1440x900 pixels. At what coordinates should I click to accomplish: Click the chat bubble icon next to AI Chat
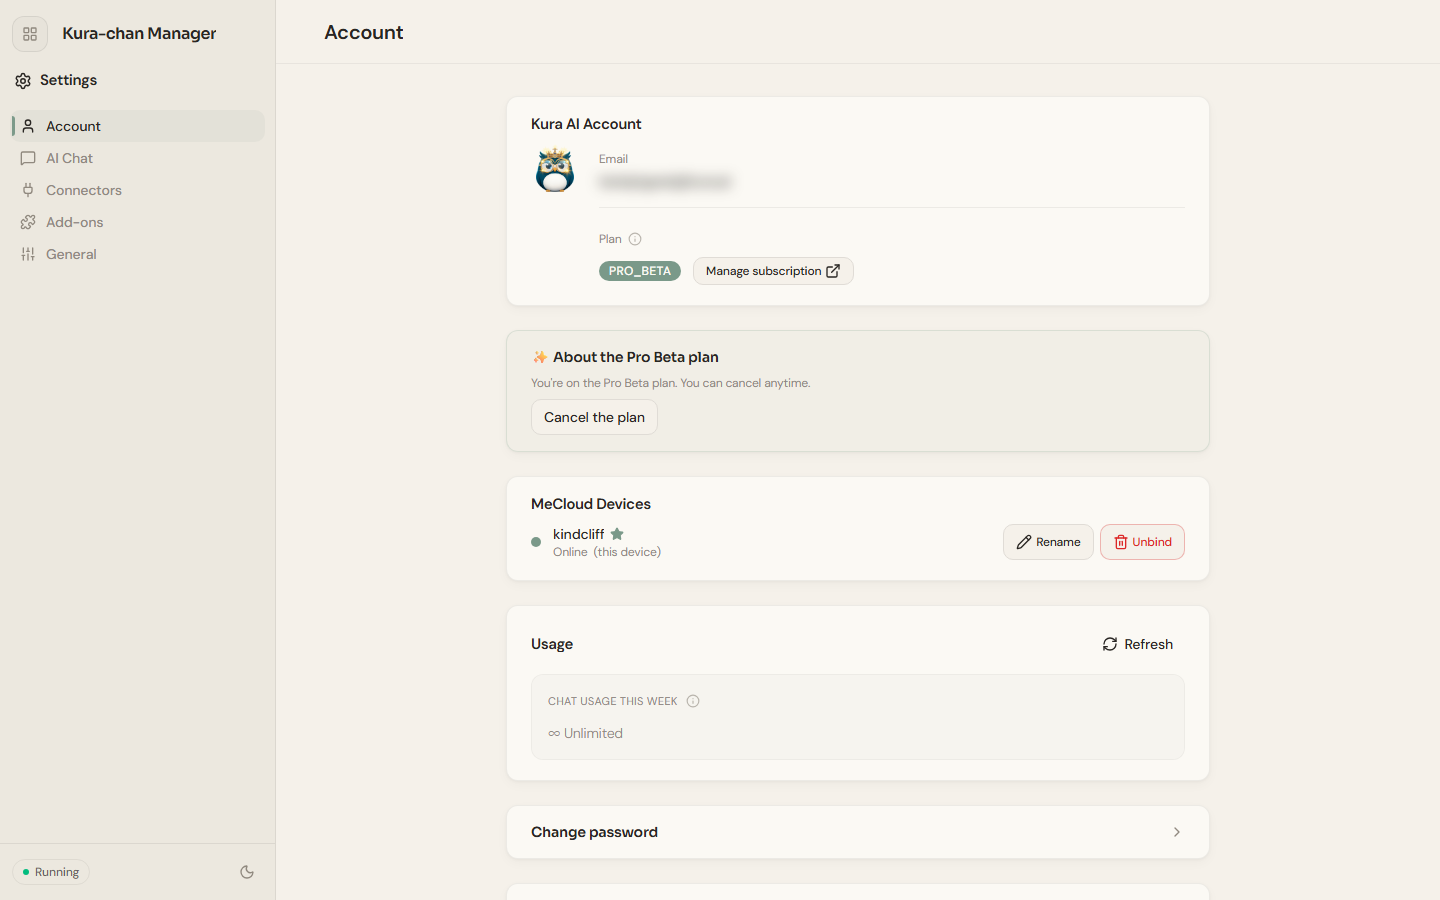click(x=28, y=158)
